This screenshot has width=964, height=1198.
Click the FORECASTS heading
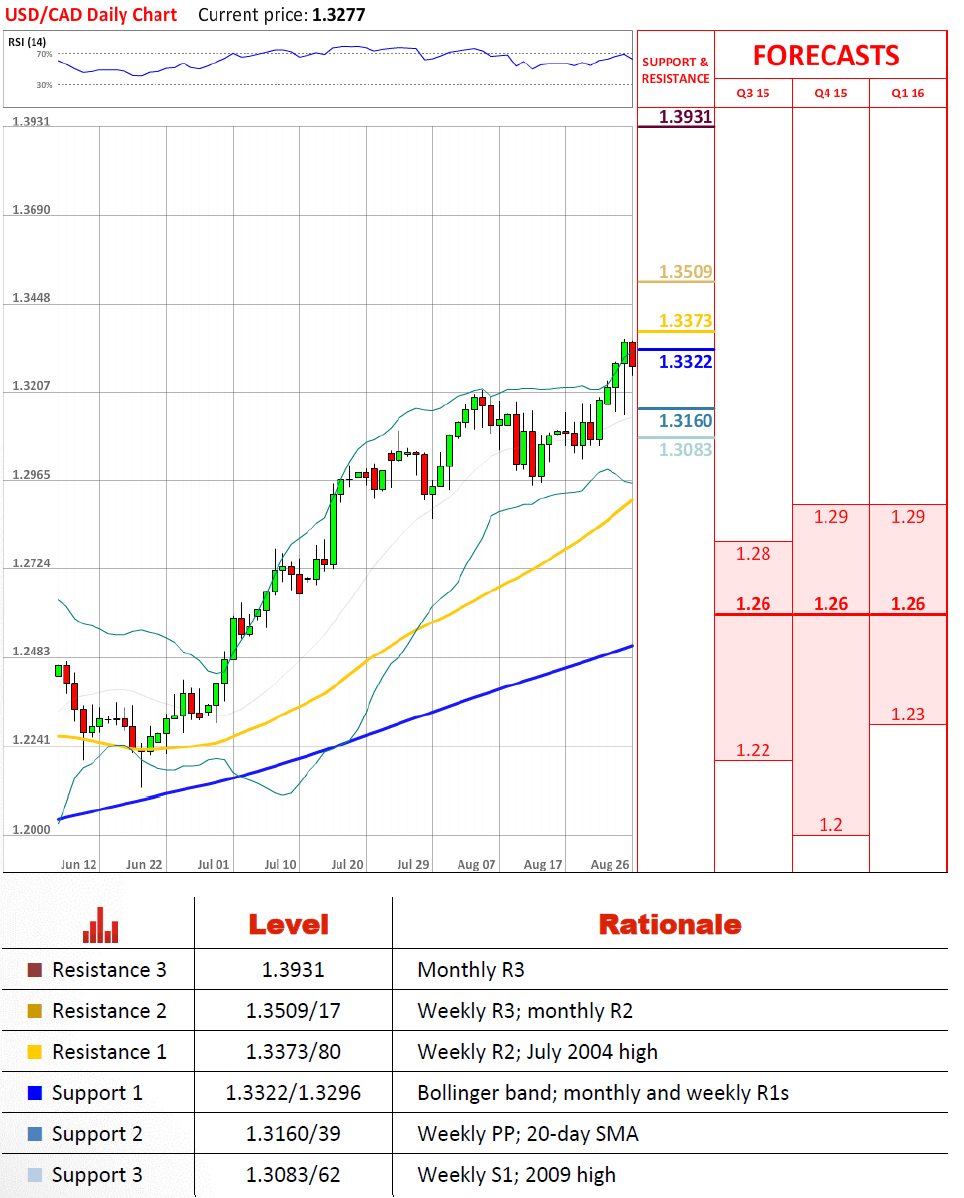826,55
